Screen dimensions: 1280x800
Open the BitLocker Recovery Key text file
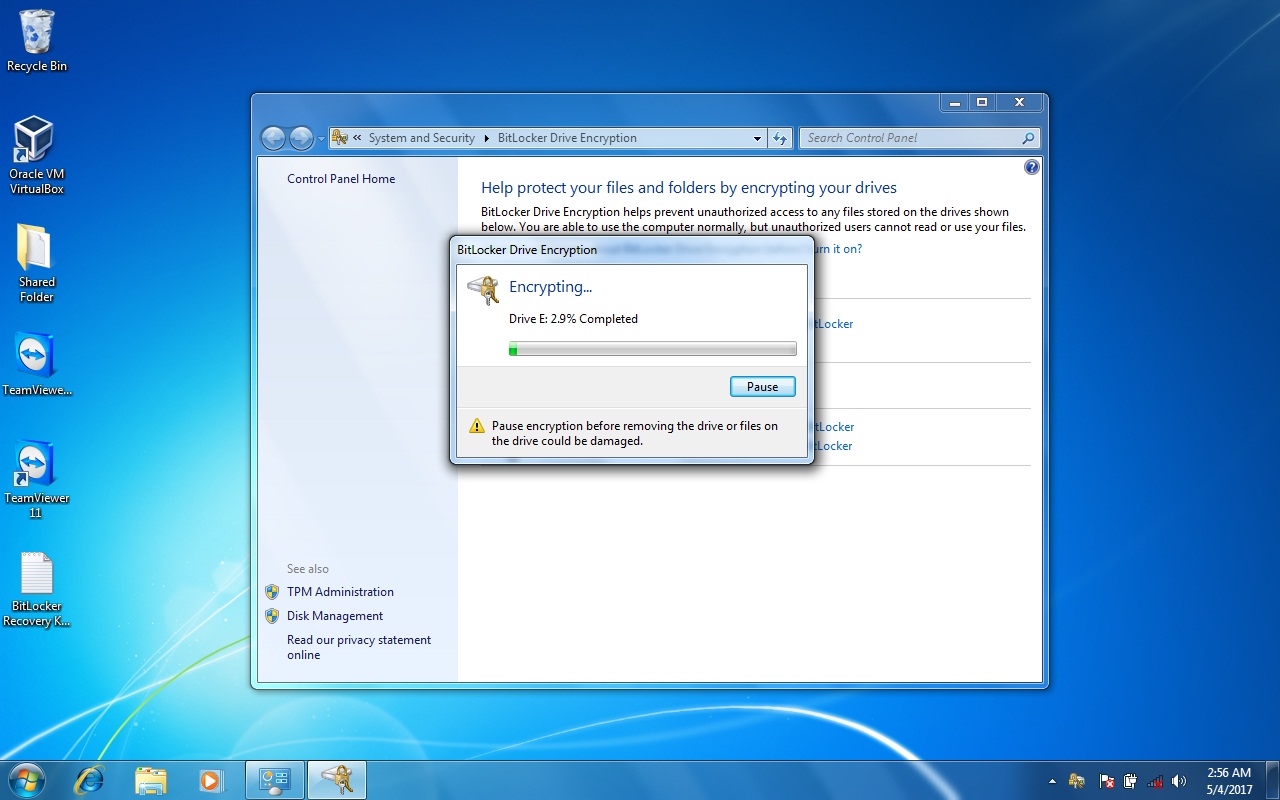pos(36,590)
